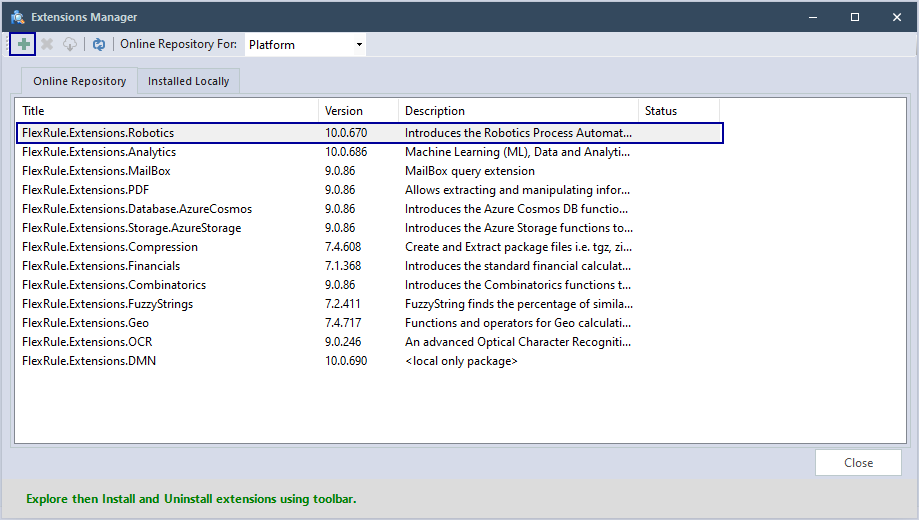The width and height of the screenshot is (919, 520).
Task: Click version 10.0.686 cell
Action: pos(346,152)
